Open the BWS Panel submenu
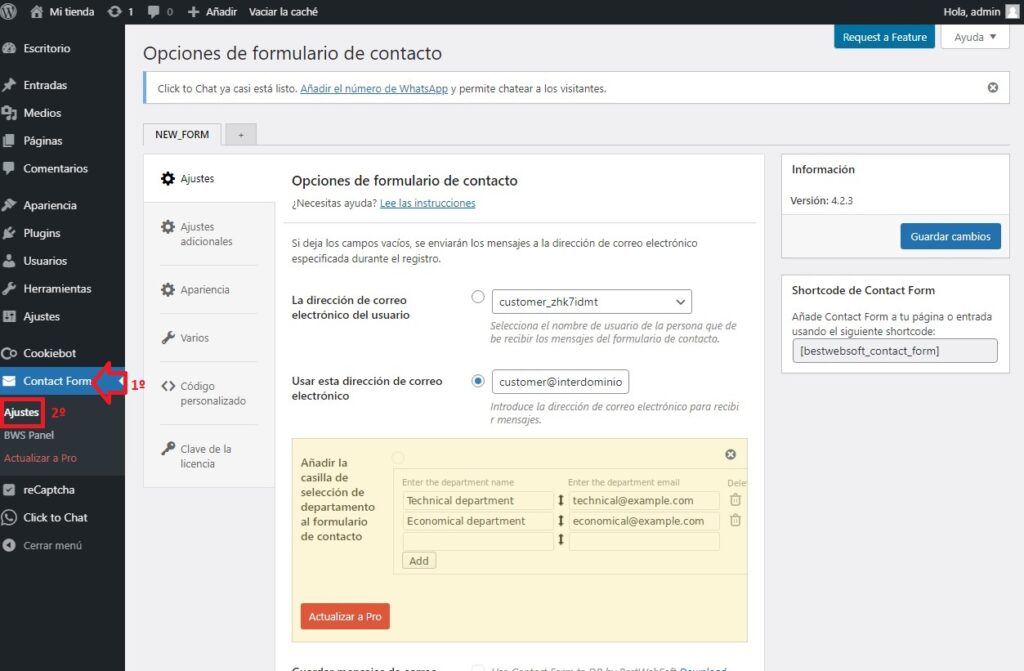This screenshot has width=1024, height=671. tap(29, 435)
